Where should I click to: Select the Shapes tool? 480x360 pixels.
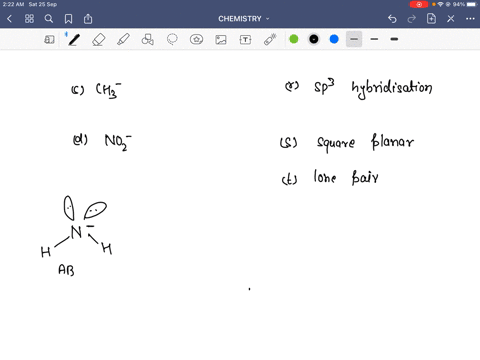click(147, 39)
